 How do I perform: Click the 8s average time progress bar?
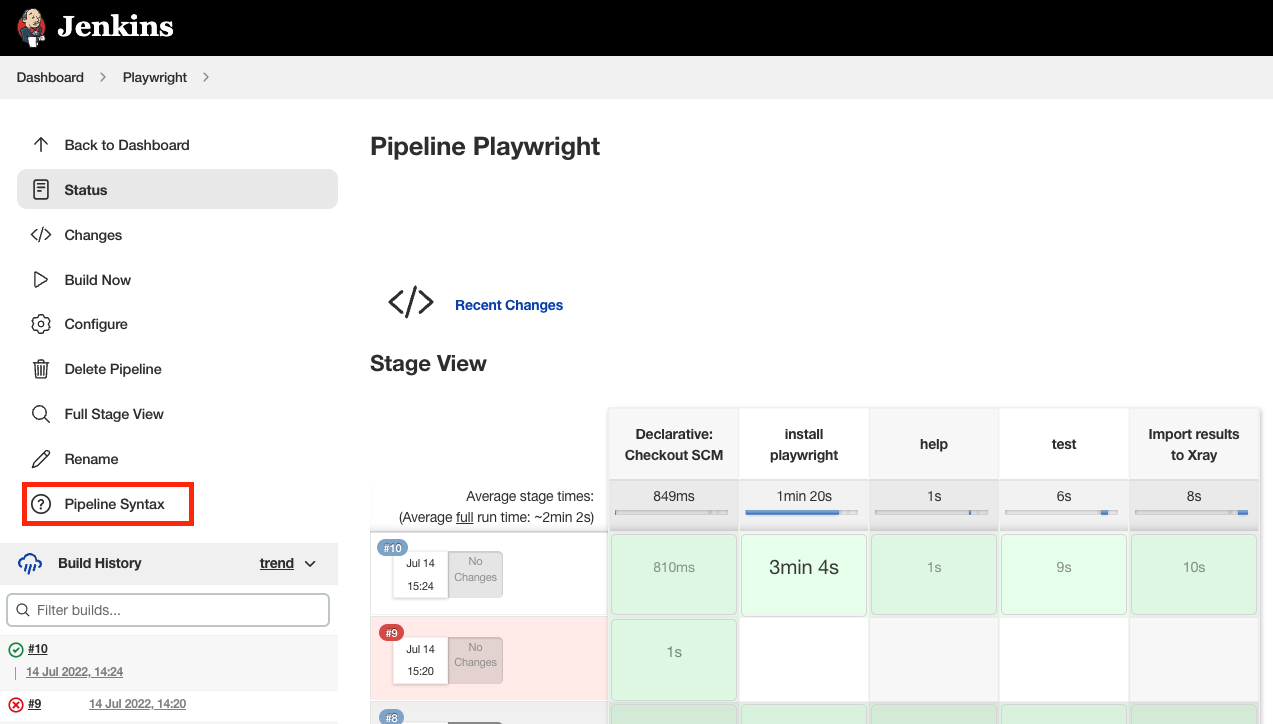(x=1191, y=512)
